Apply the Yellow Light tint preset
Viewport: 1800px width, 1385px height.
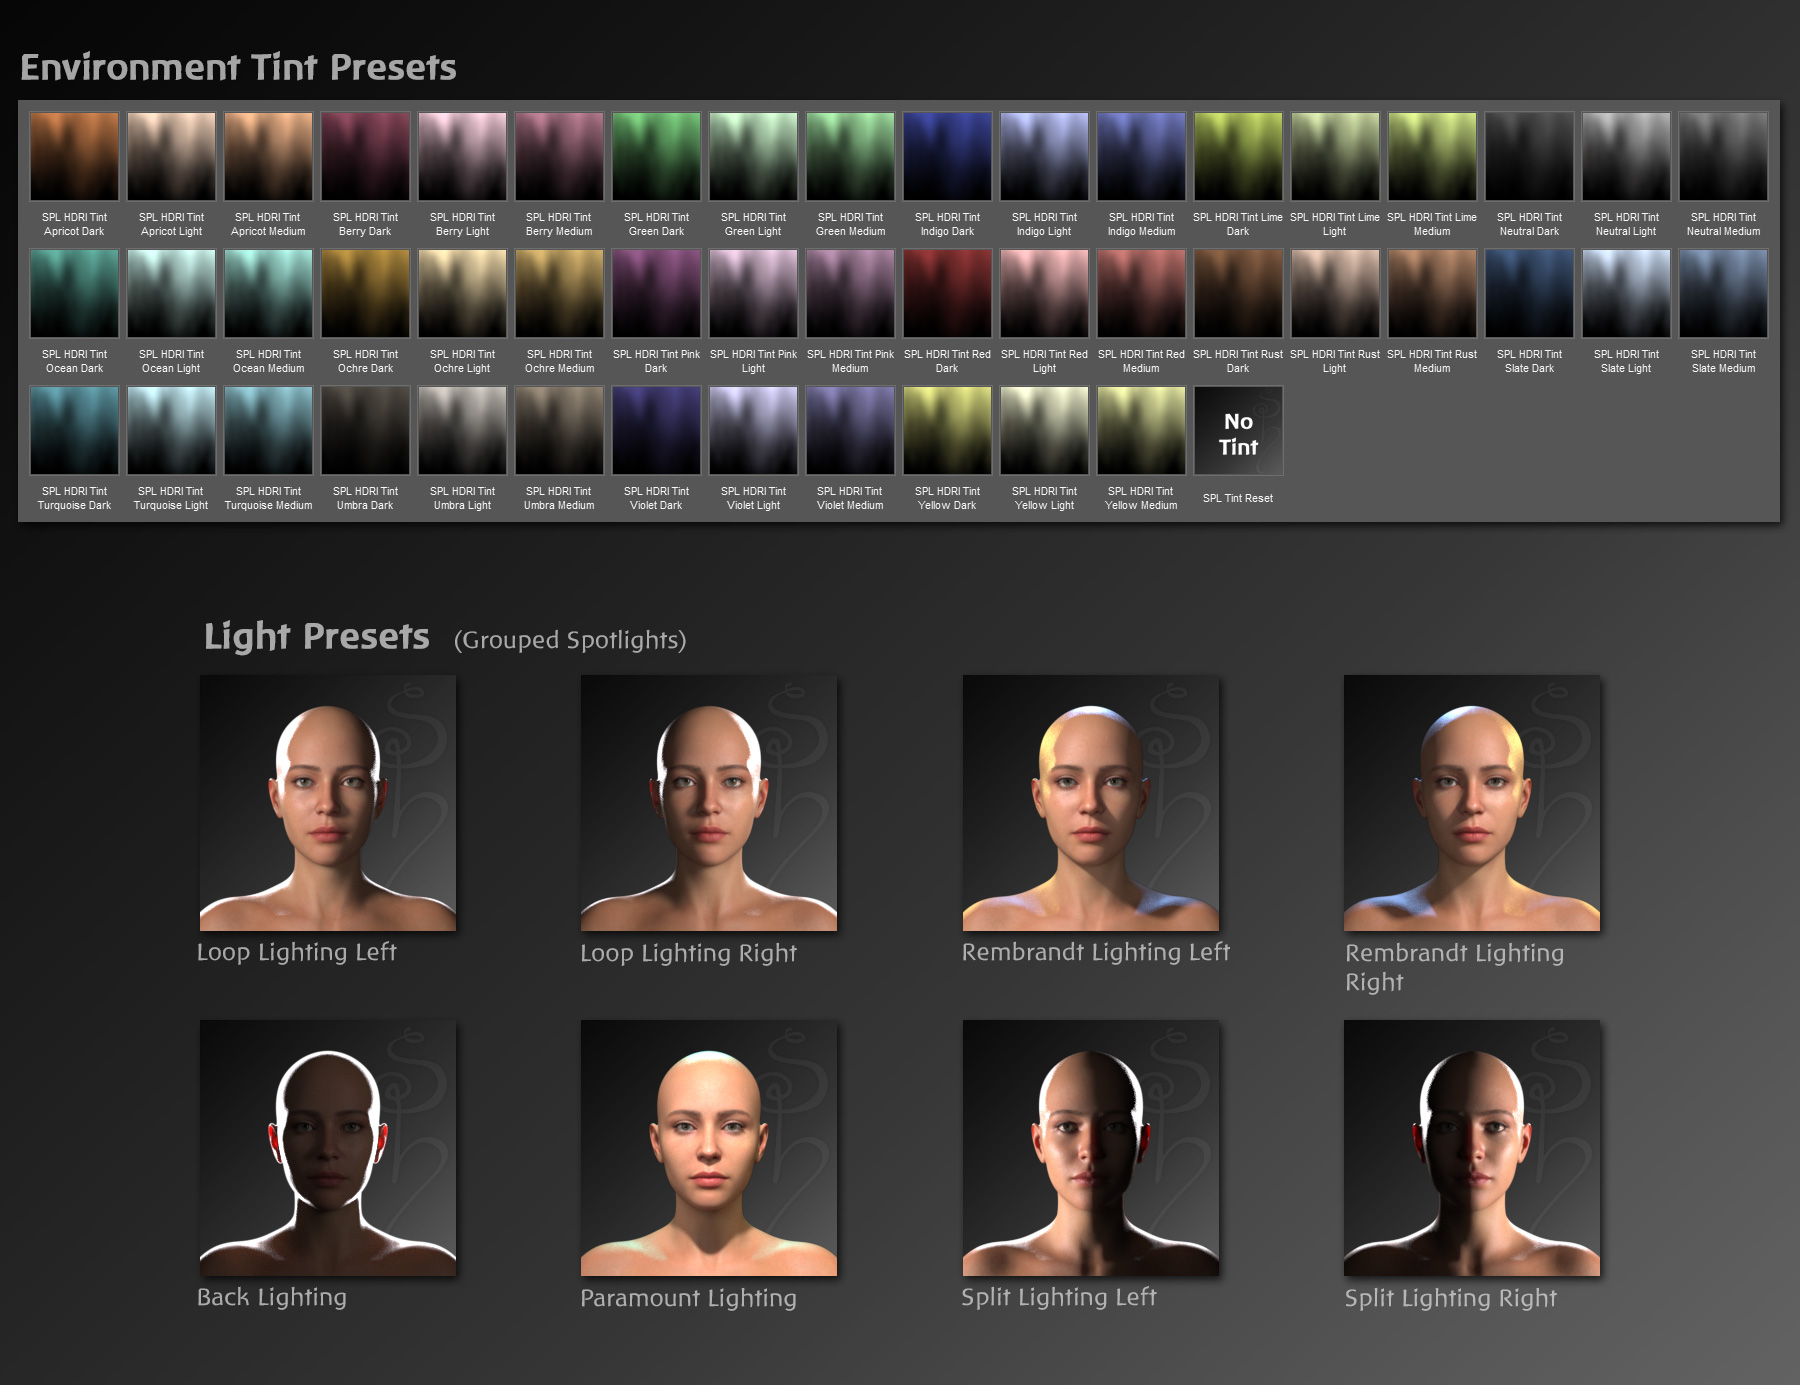[1043, 430]
